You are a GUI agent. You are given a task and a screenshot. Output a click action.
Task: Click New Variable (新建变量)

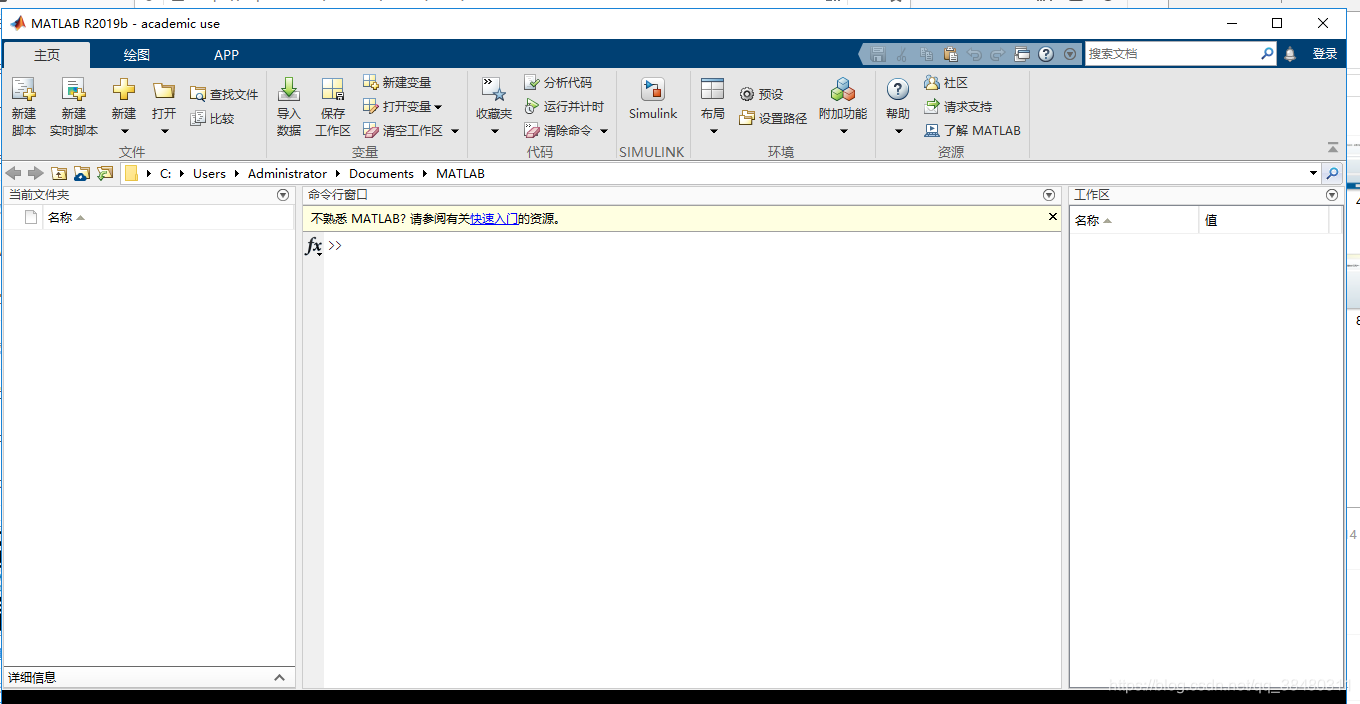397,82
